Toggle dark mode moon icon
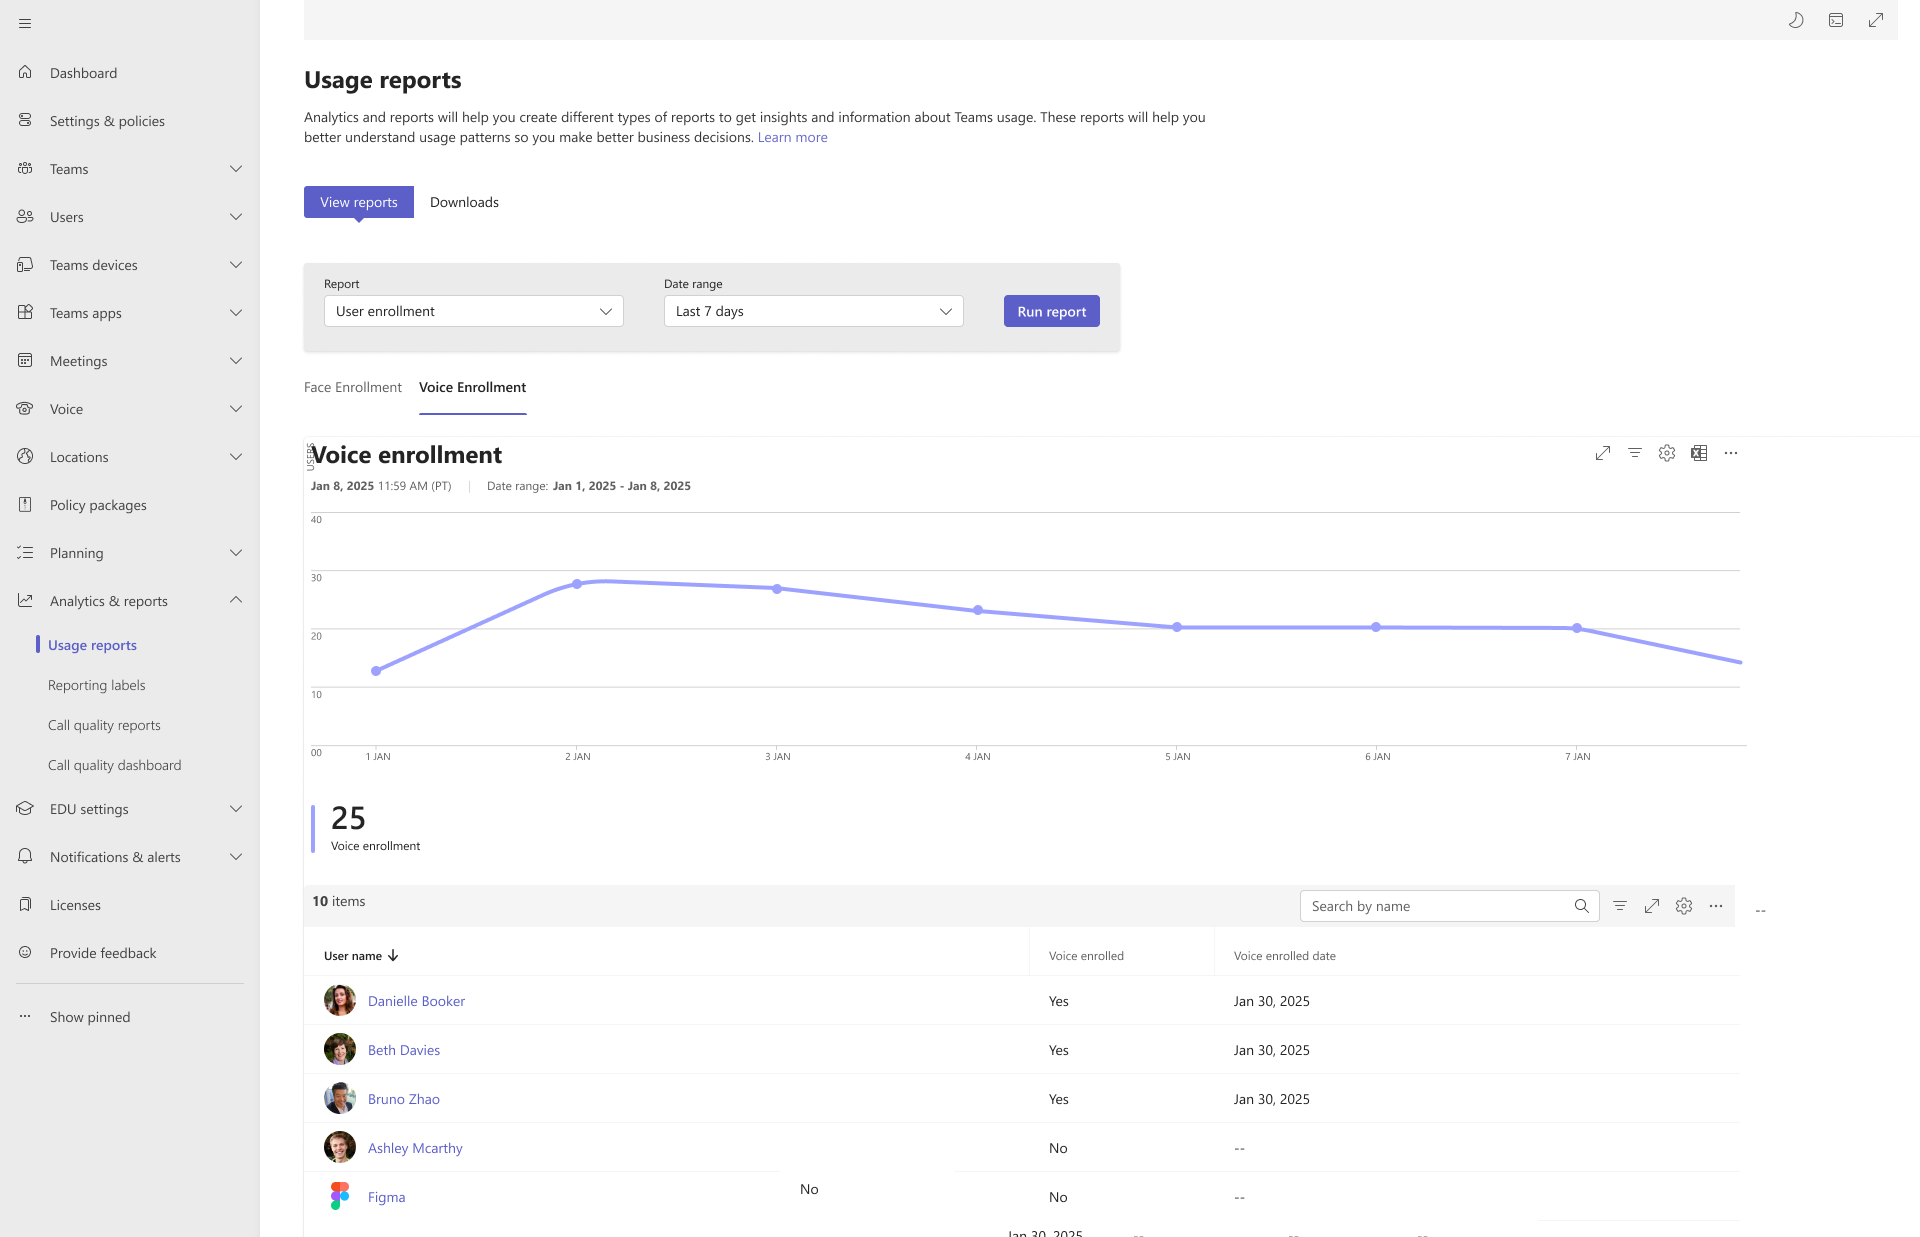 pos(1796,20)
